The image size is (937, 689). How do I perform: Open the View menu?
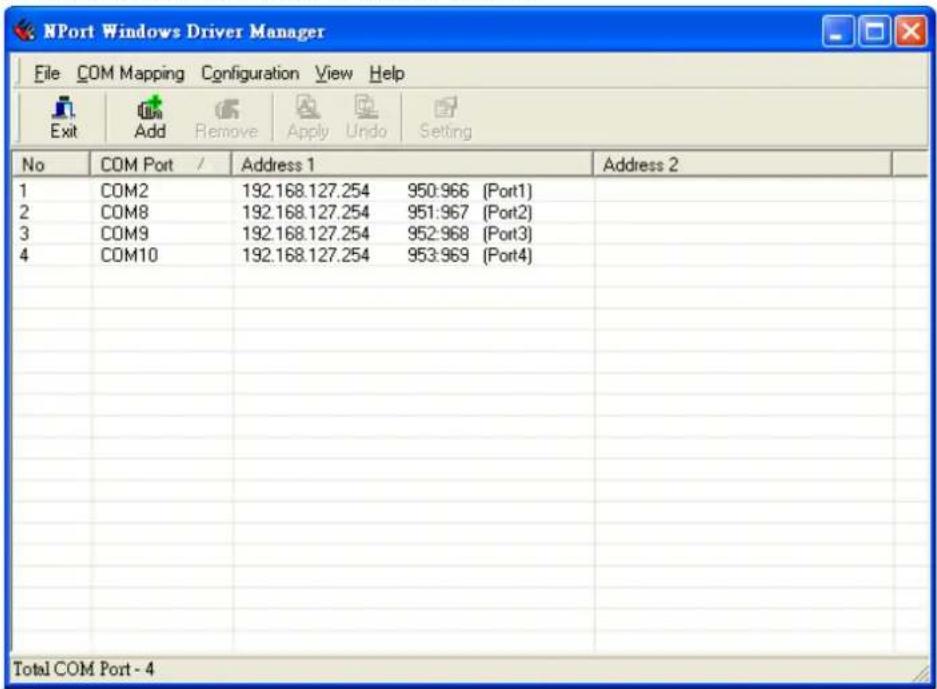[334, 74]
